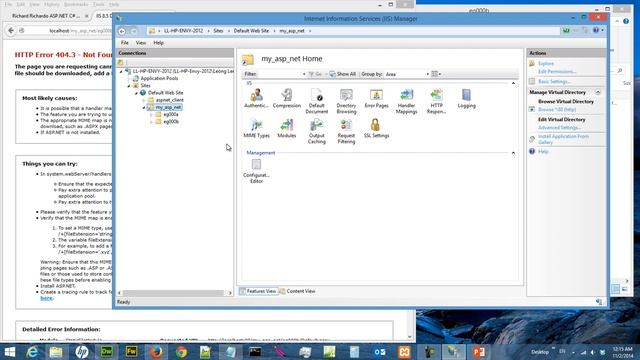This screenshot has width=640, height=360.
Task: Click the Edit Permissions action link
Action: [557, 71]
